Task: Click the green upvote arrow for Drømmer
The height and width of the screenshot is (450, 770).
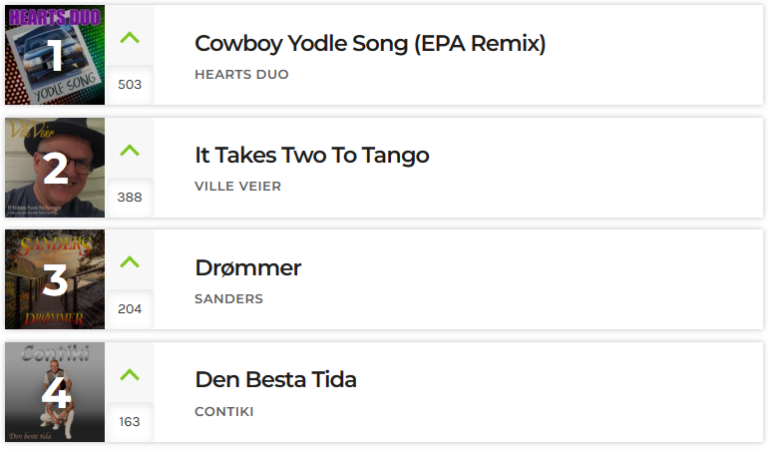Action: 130,262
